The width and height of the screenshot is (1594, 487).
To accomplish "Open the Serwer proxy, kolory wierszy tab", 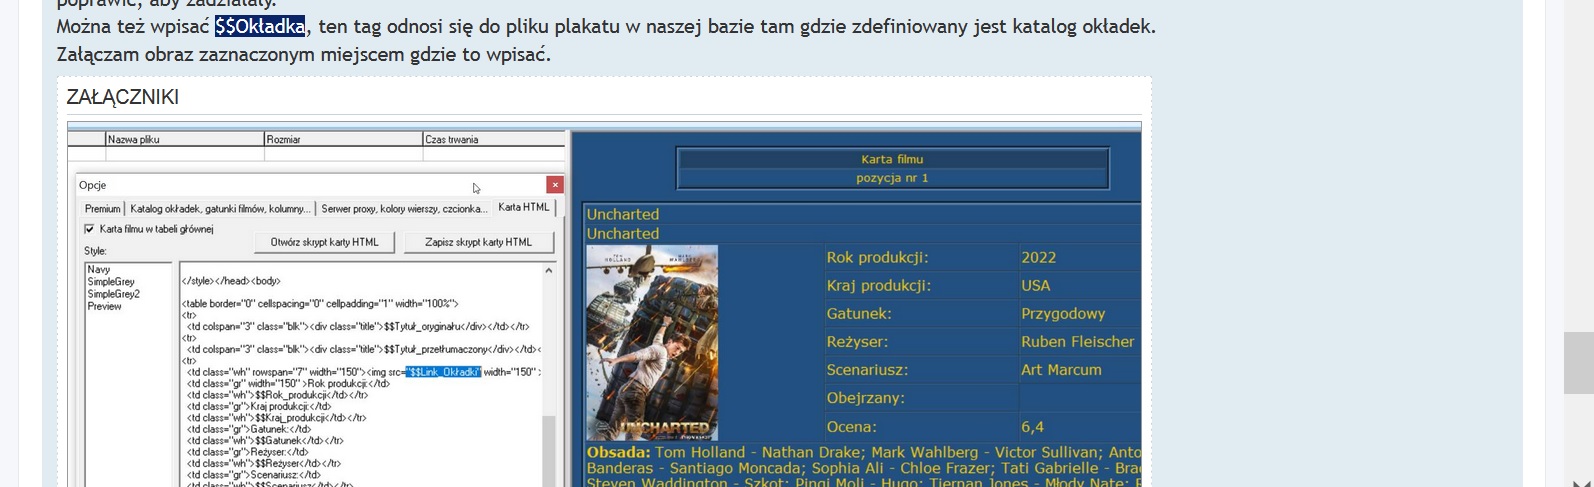I will pyautogui.click(x=404, y=209).
